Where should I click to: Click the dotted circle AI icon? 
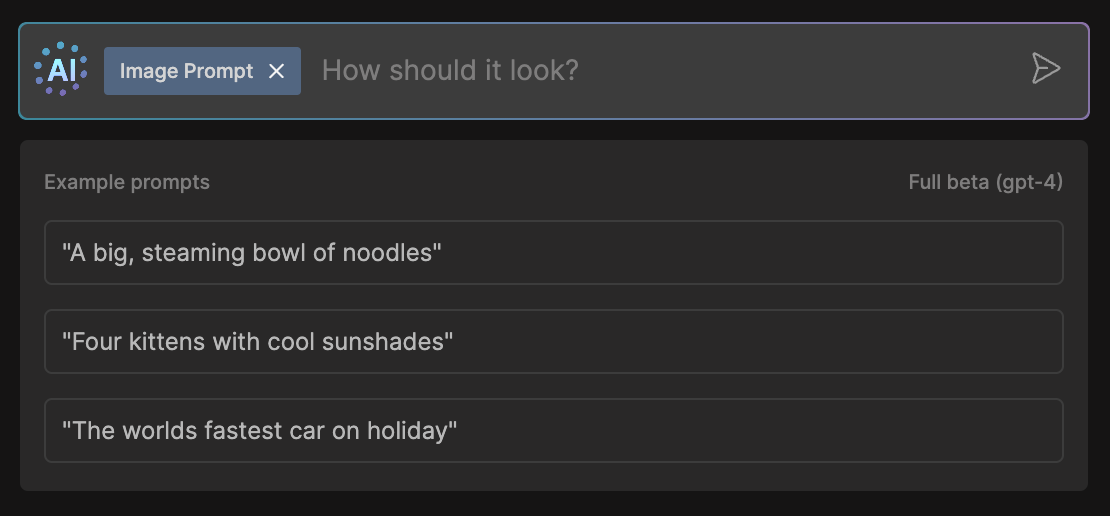click(x=61, y=70)
